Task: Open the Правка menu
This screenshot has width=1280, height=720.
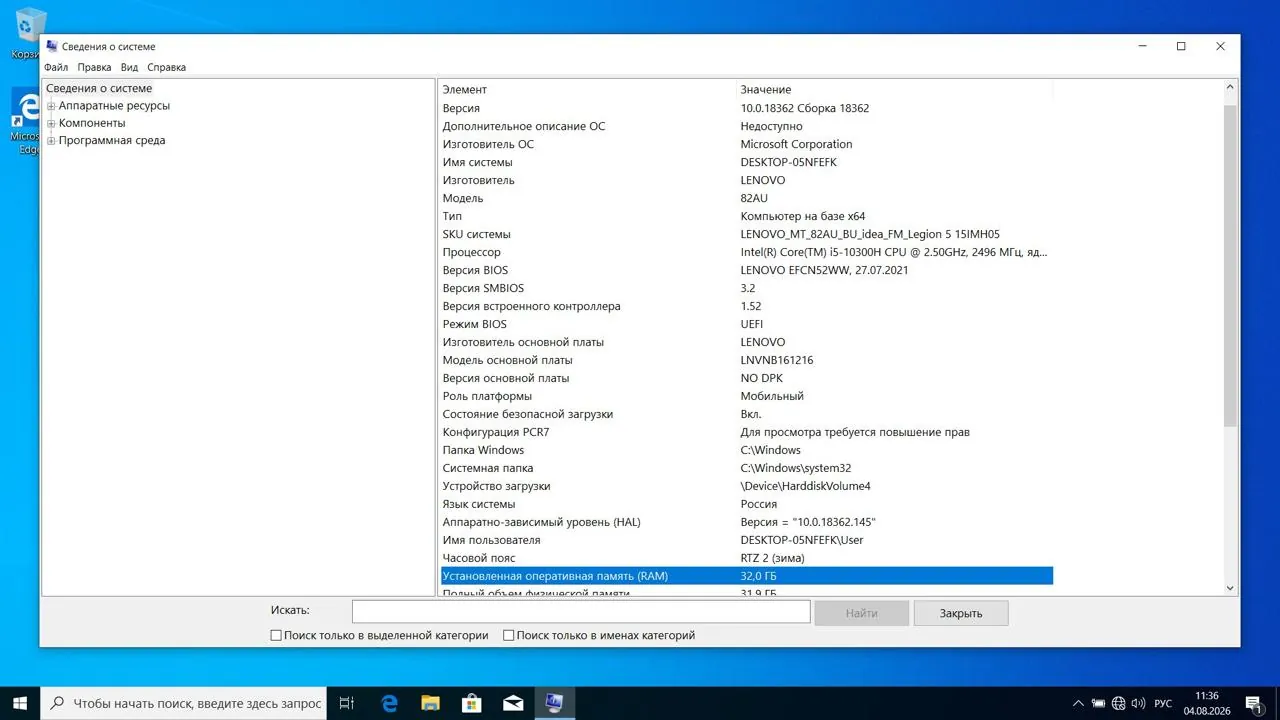Action: point(94,67)
